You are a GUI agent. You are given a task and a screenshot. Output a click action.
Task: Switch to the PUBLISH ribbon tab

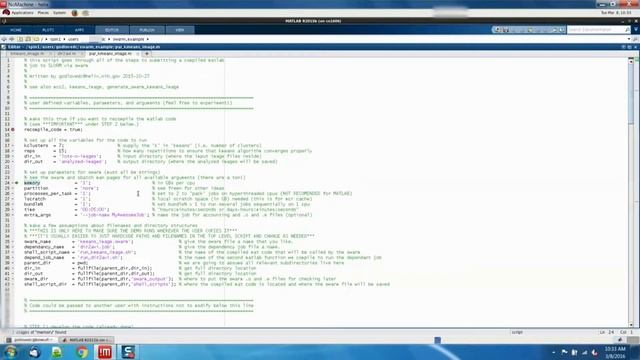[147, 30]
